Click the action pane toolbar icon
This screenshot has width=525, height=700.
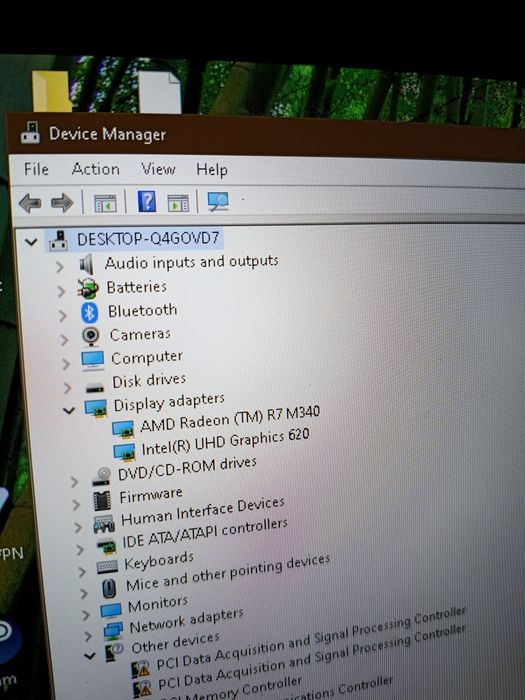click(x=178, y=203)
